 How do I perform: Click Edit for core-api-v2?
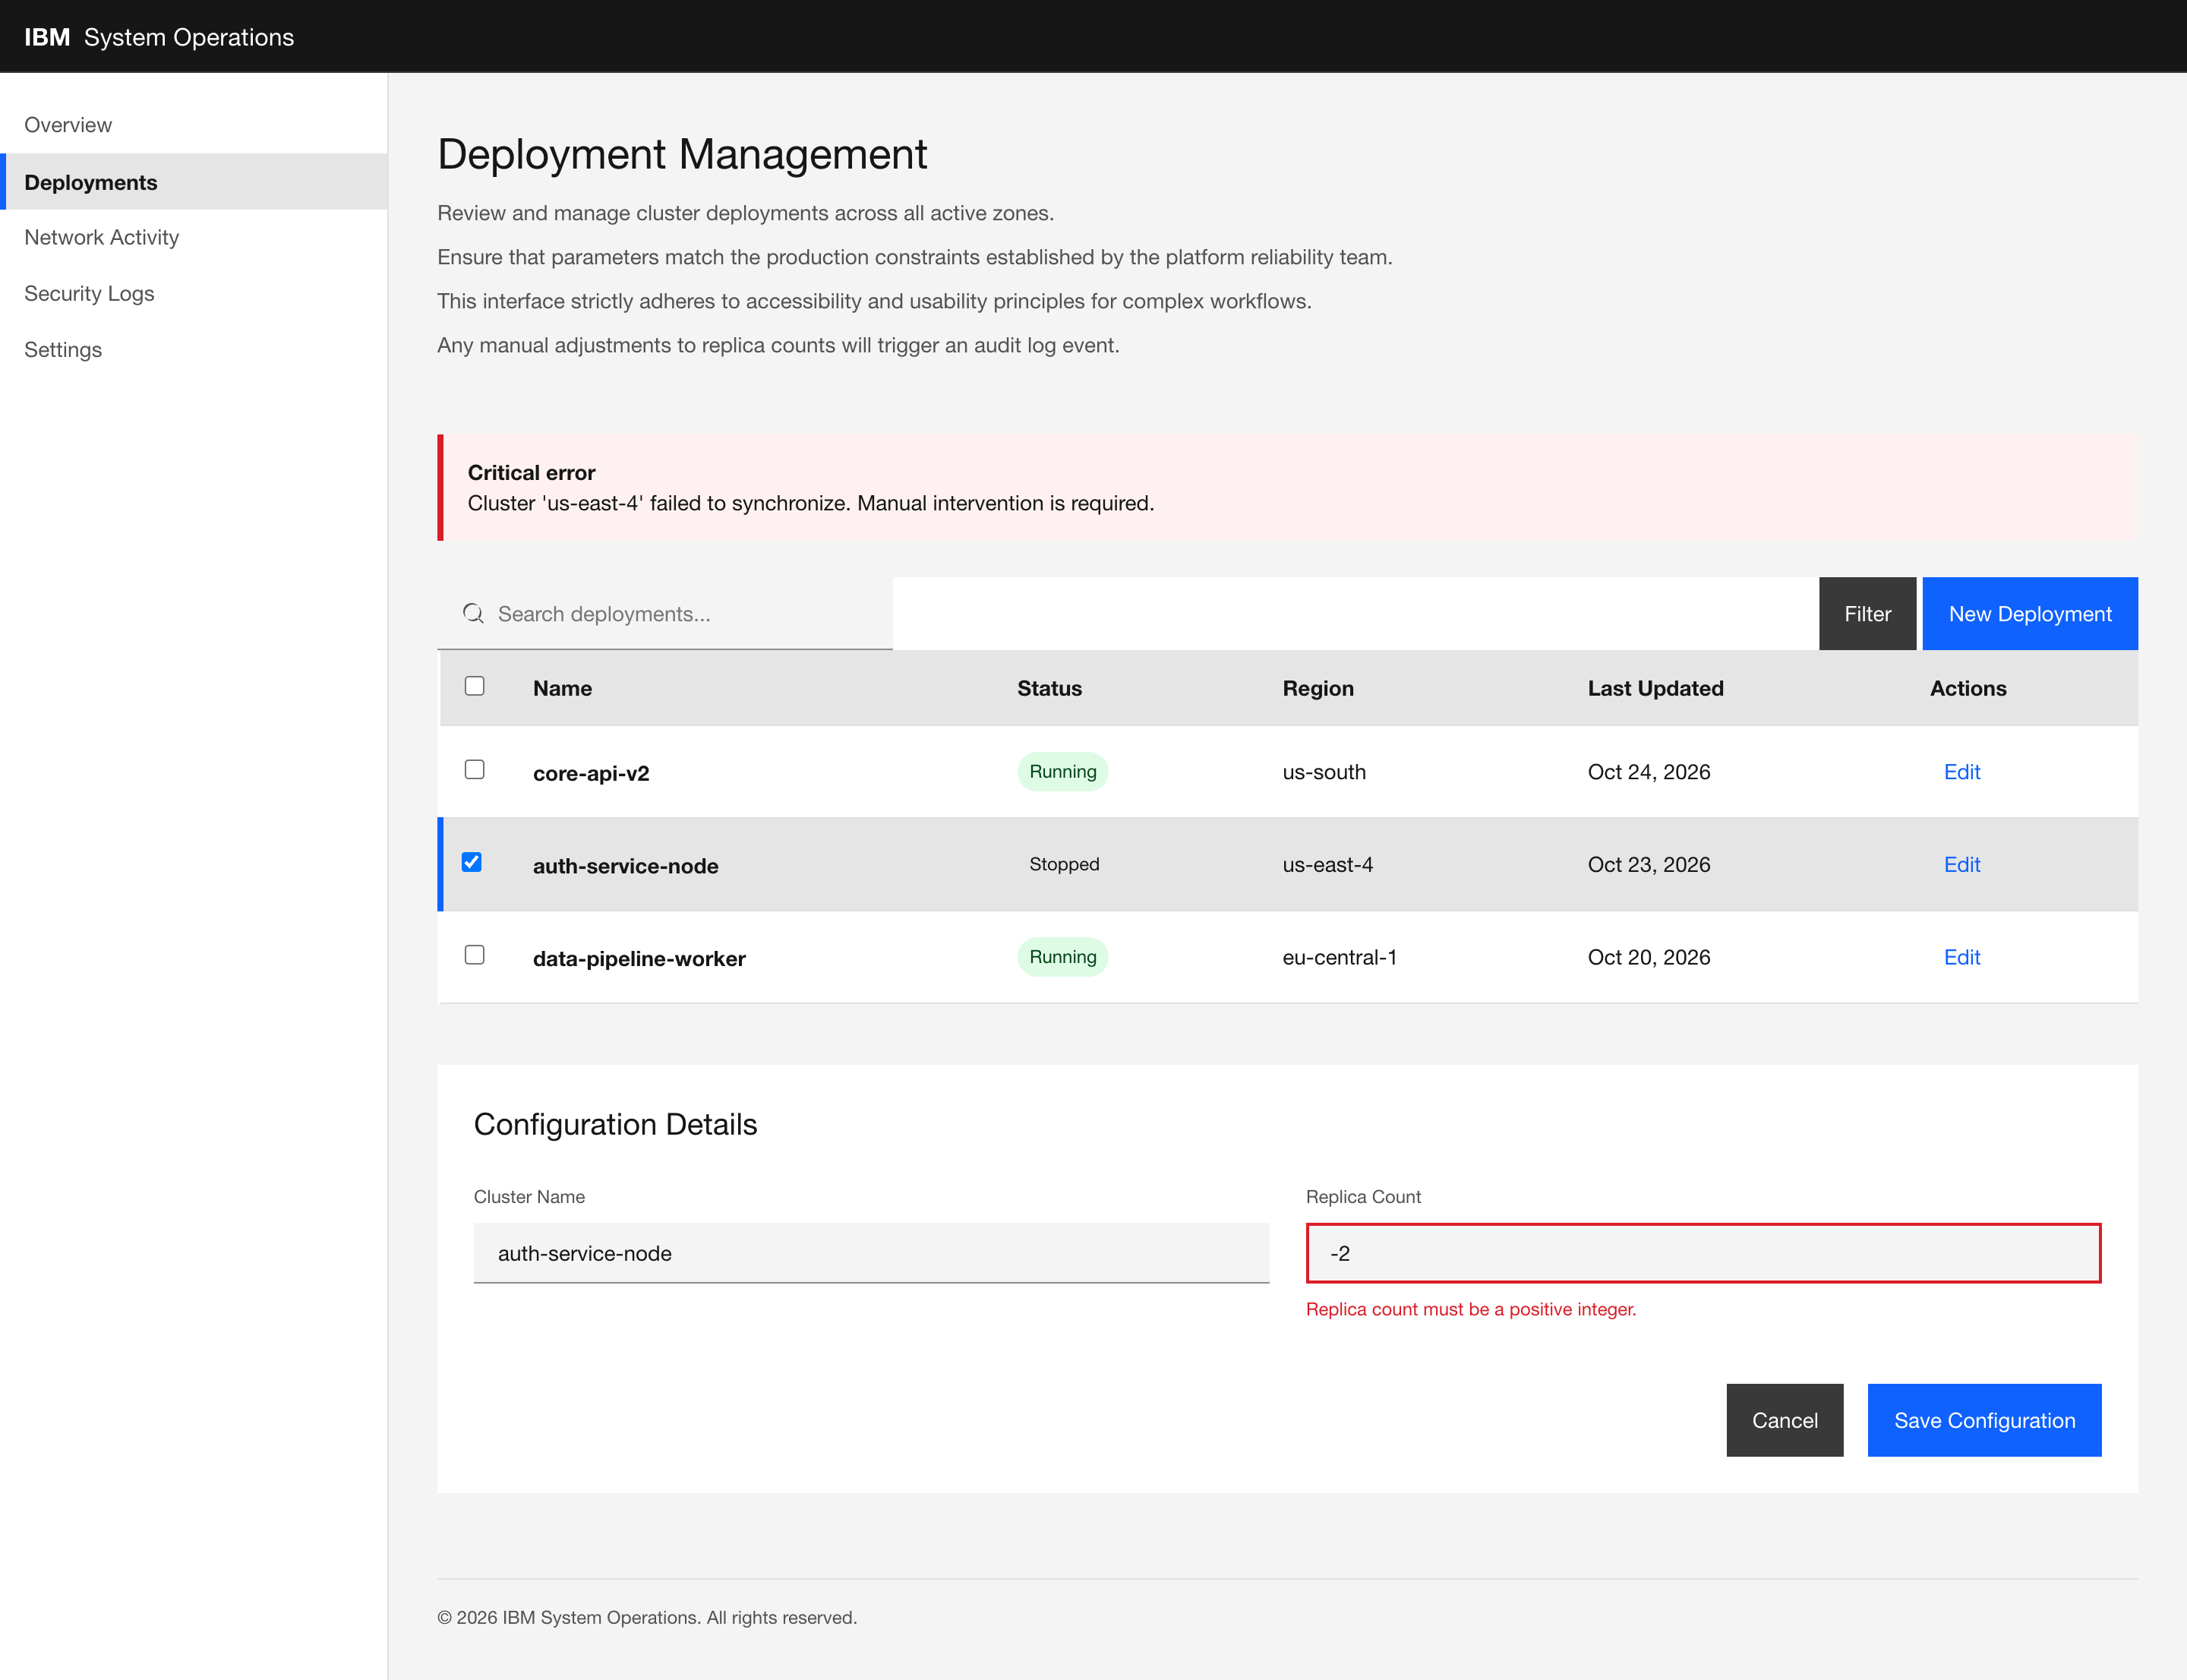click(1961, 772)
